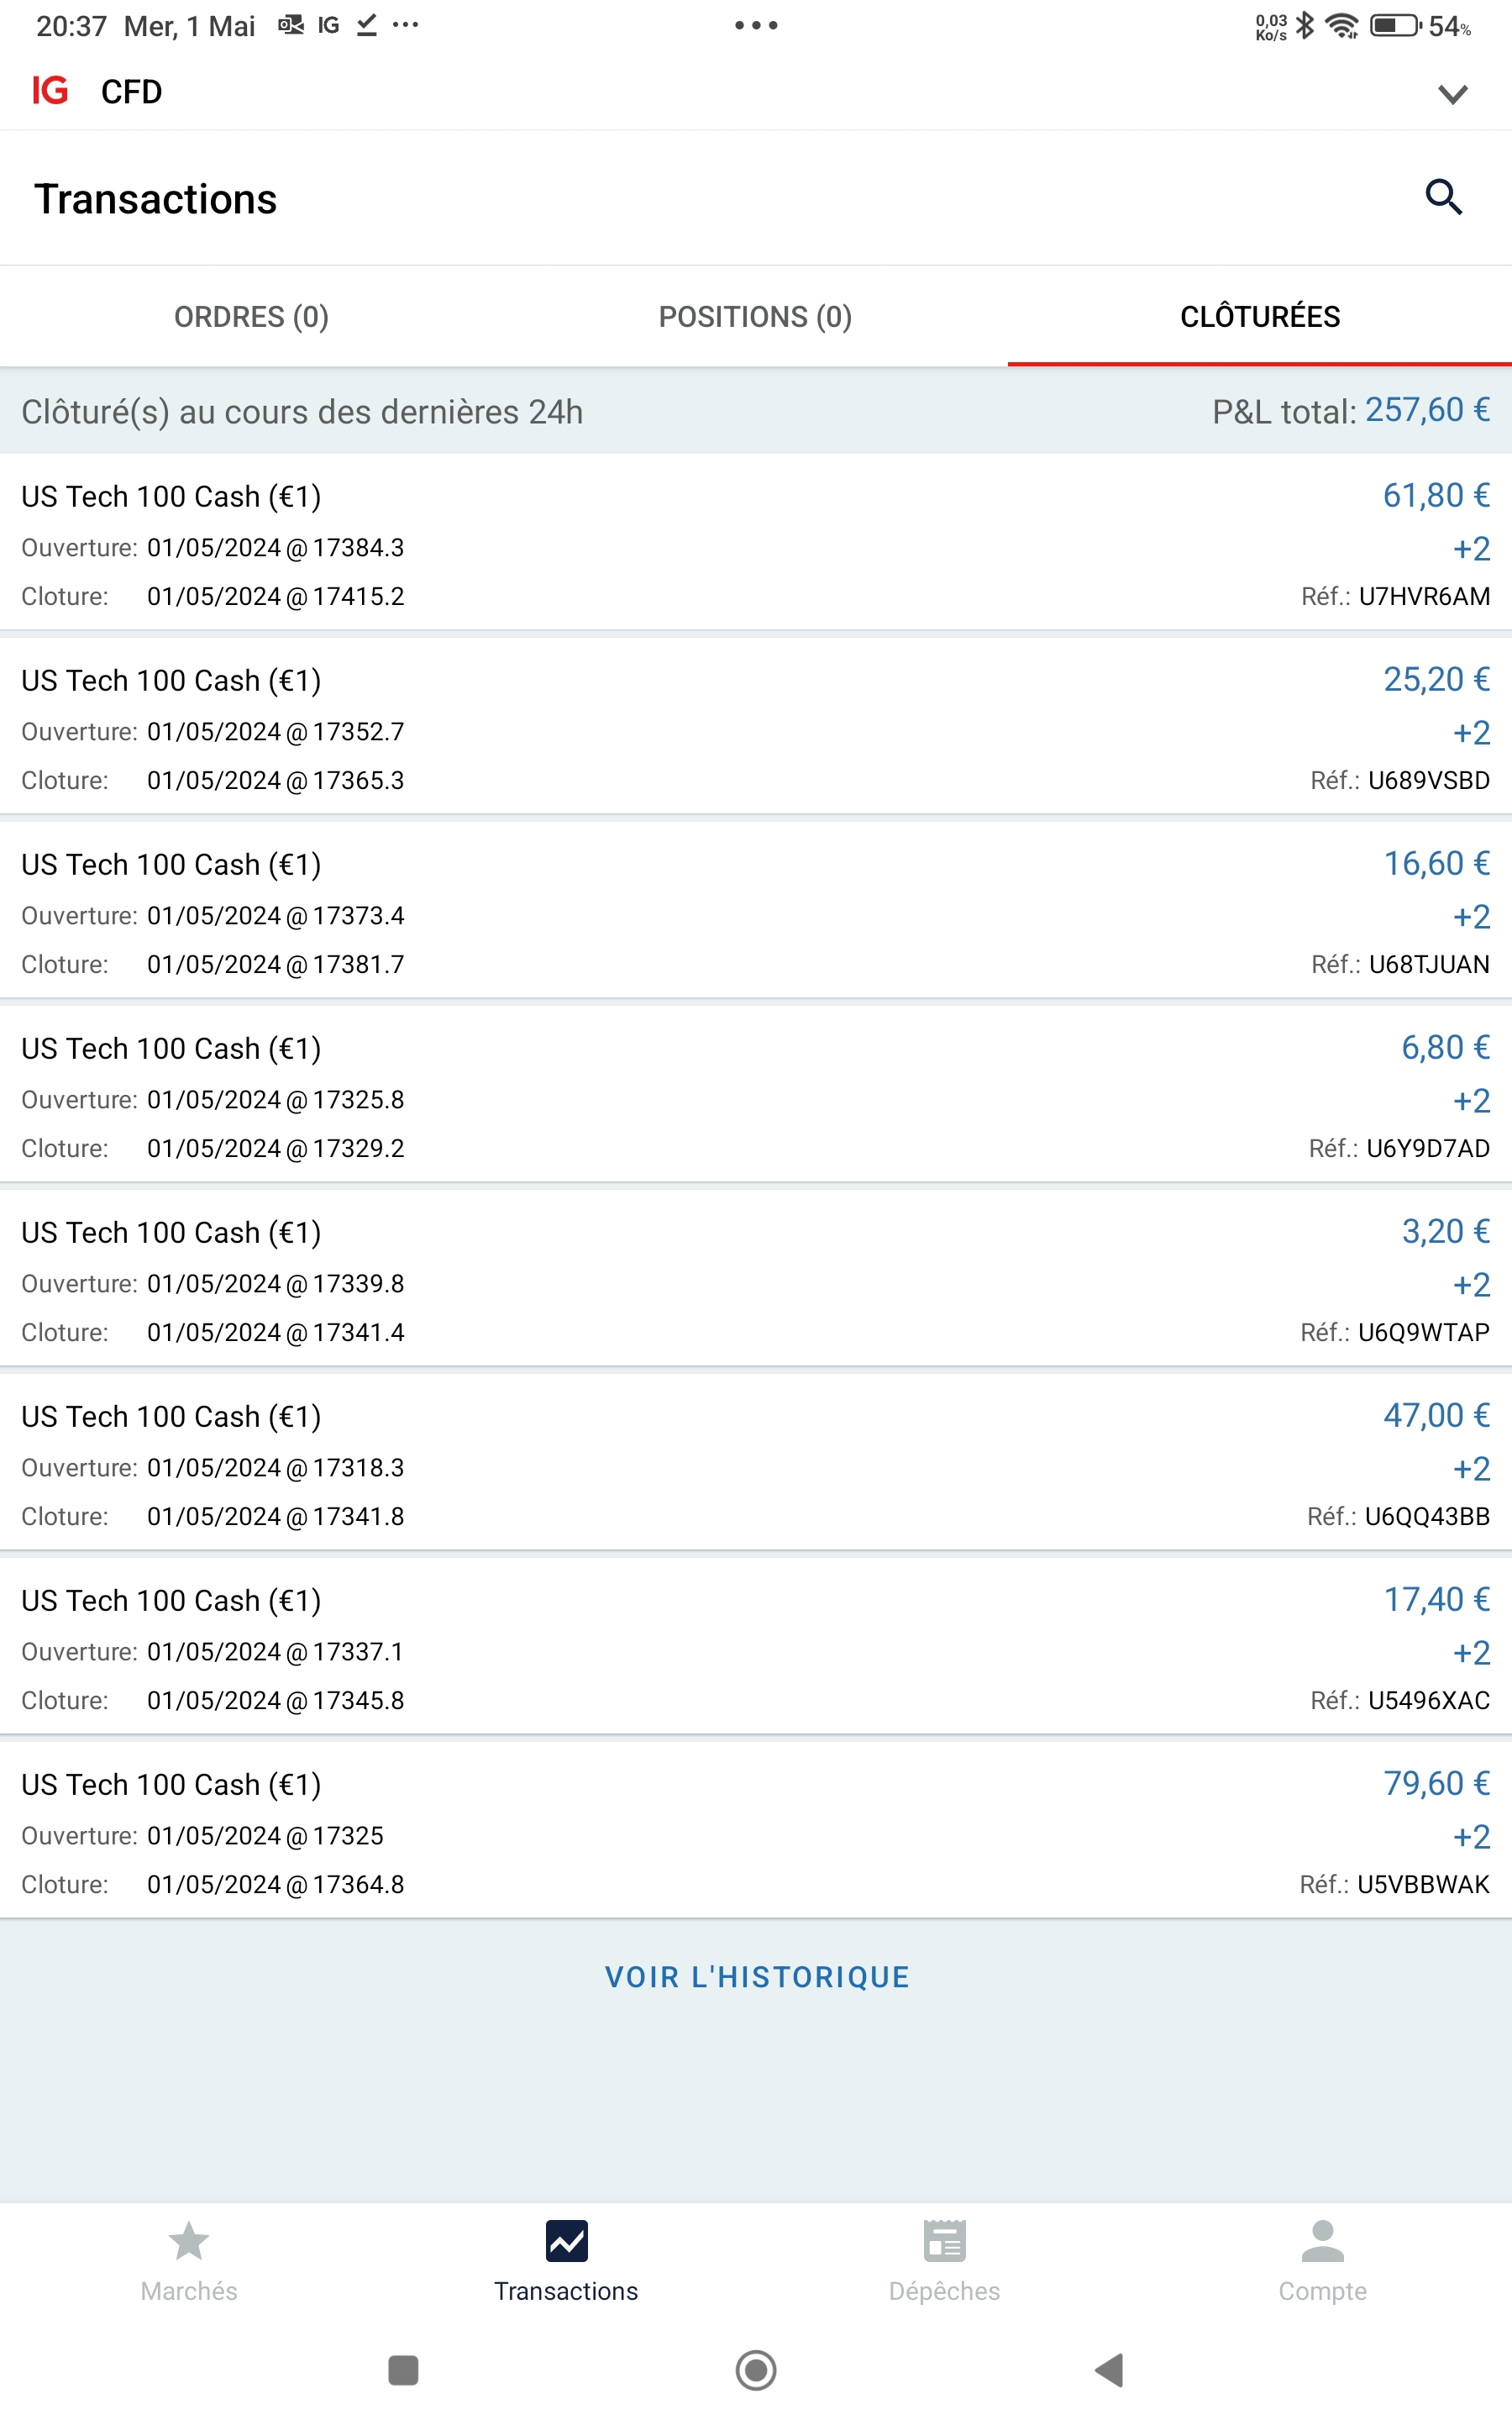The width and height of the screenshot is (1512, 2420).
Task: Open the 79,60 € closed trade
Action: [756, 1833]
